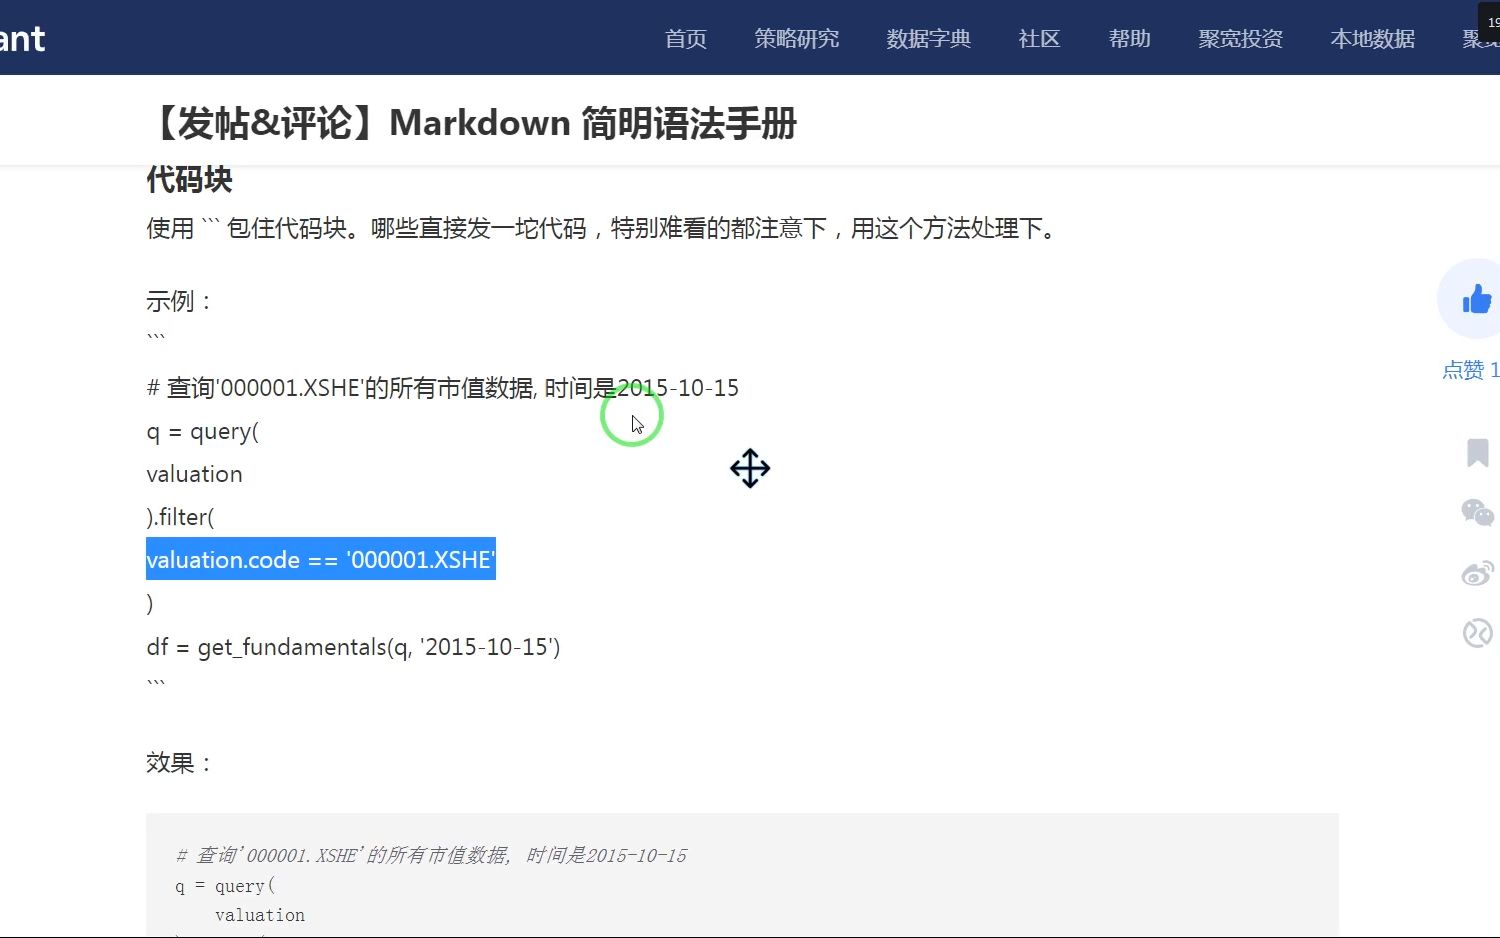Click indented valuation in rendered code block
The image size is (1500, 938).
(x=260, y=915)
